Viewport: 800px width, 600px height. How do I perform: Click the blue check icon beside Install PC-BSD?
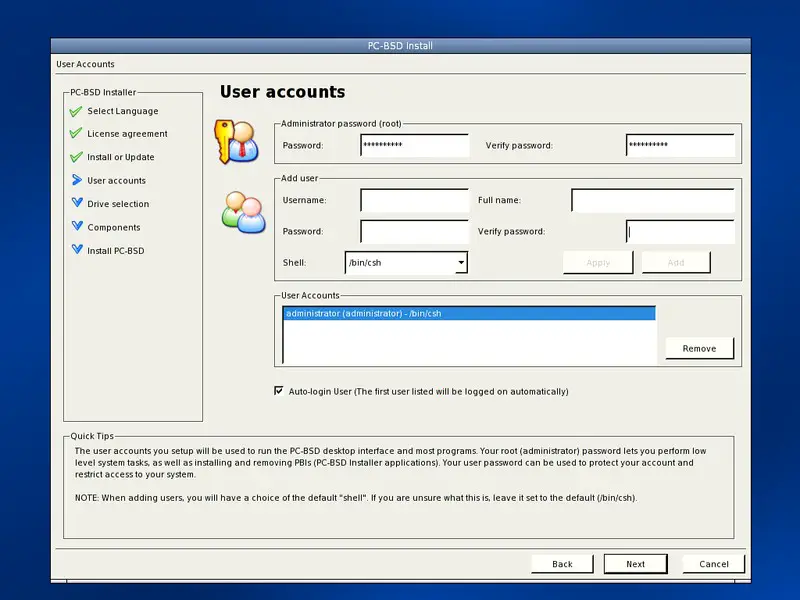(x=76, y=250)
